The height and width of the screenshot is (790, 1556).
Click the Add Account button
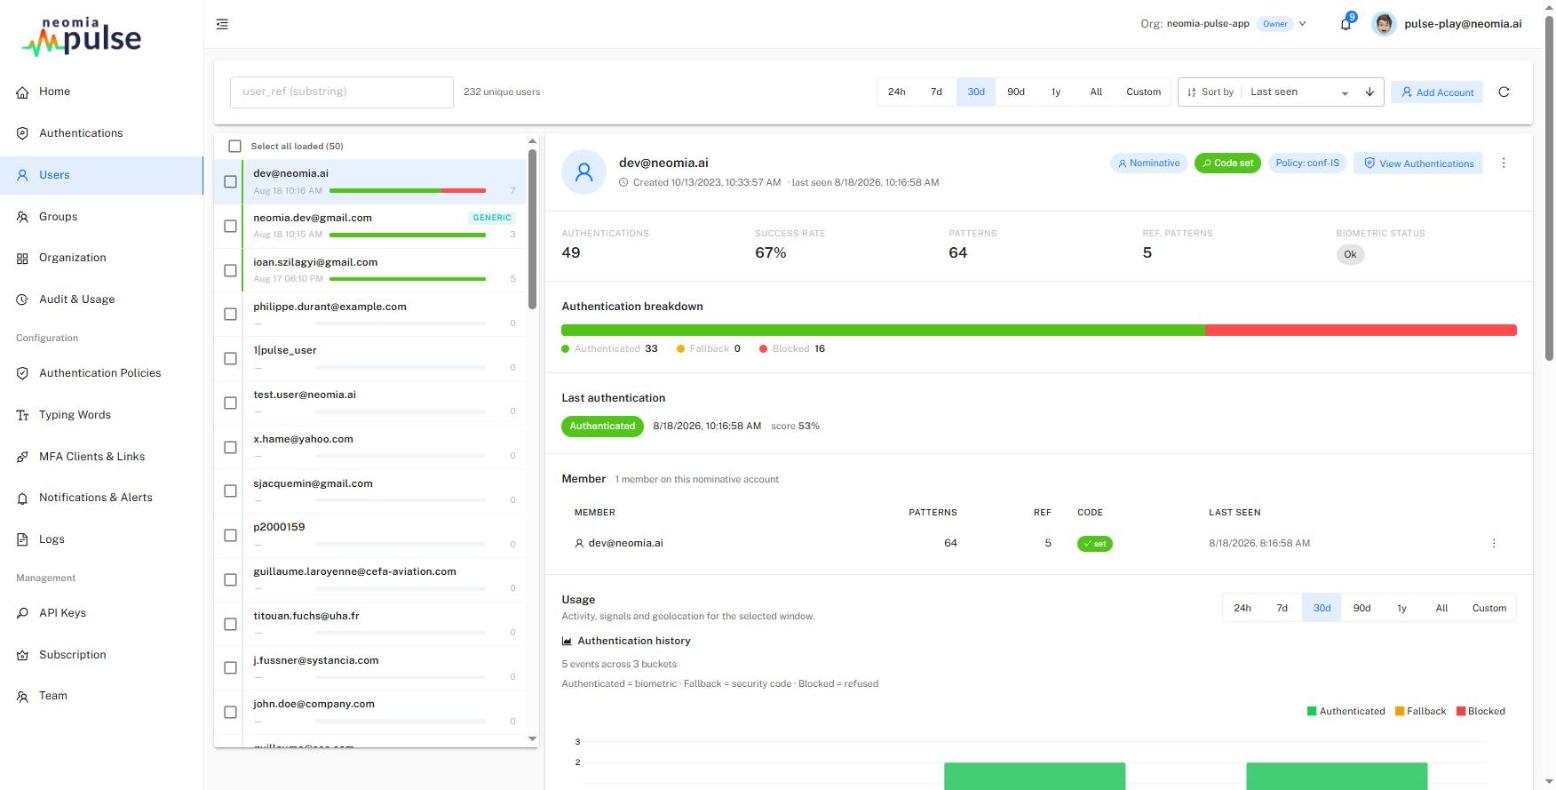tap(1437, 92)
